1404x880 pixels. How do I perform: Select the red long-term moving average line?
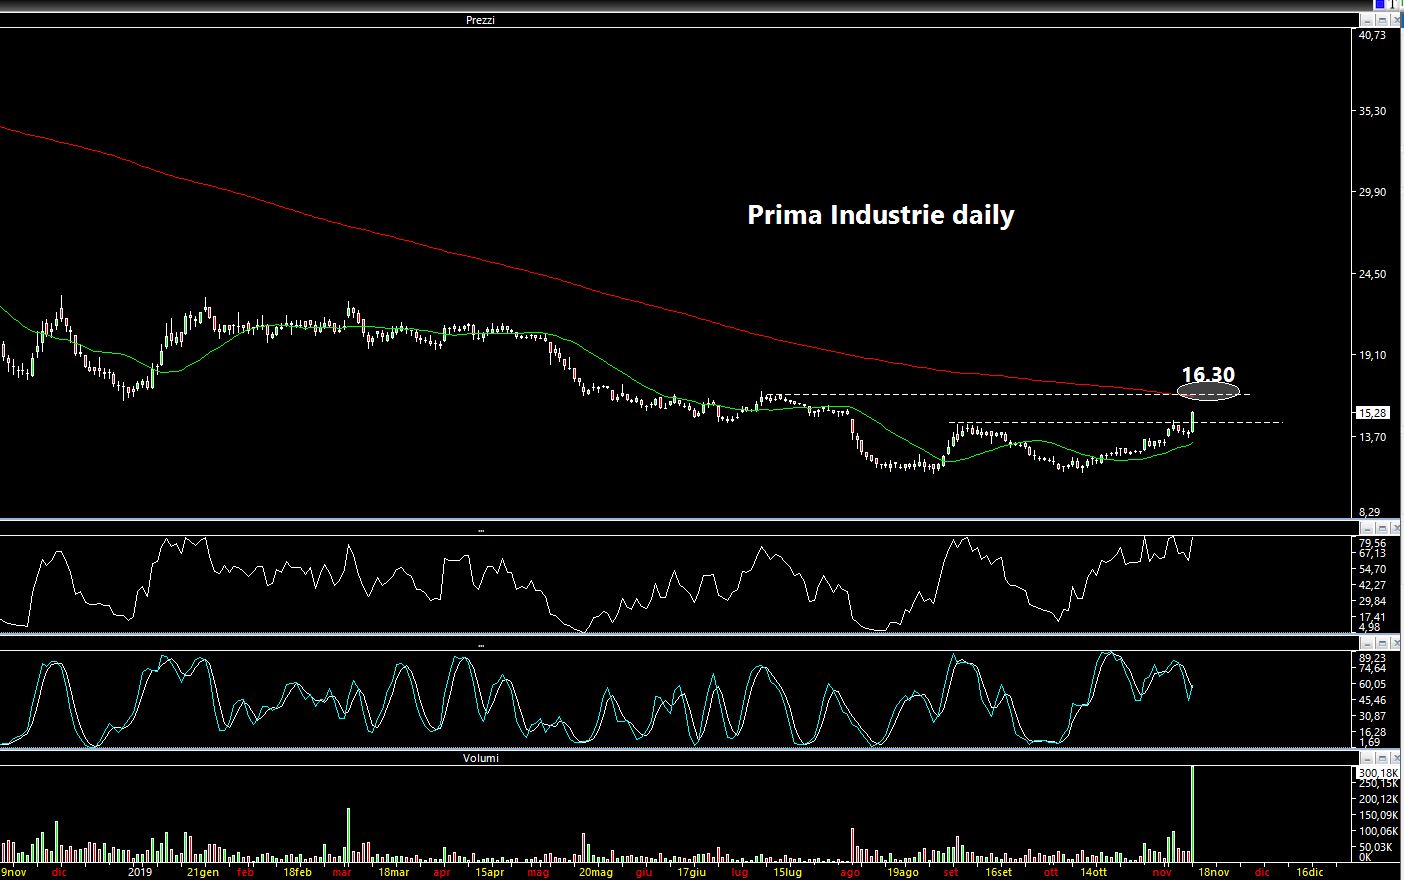pyautogui.click(x=600, y=291)
